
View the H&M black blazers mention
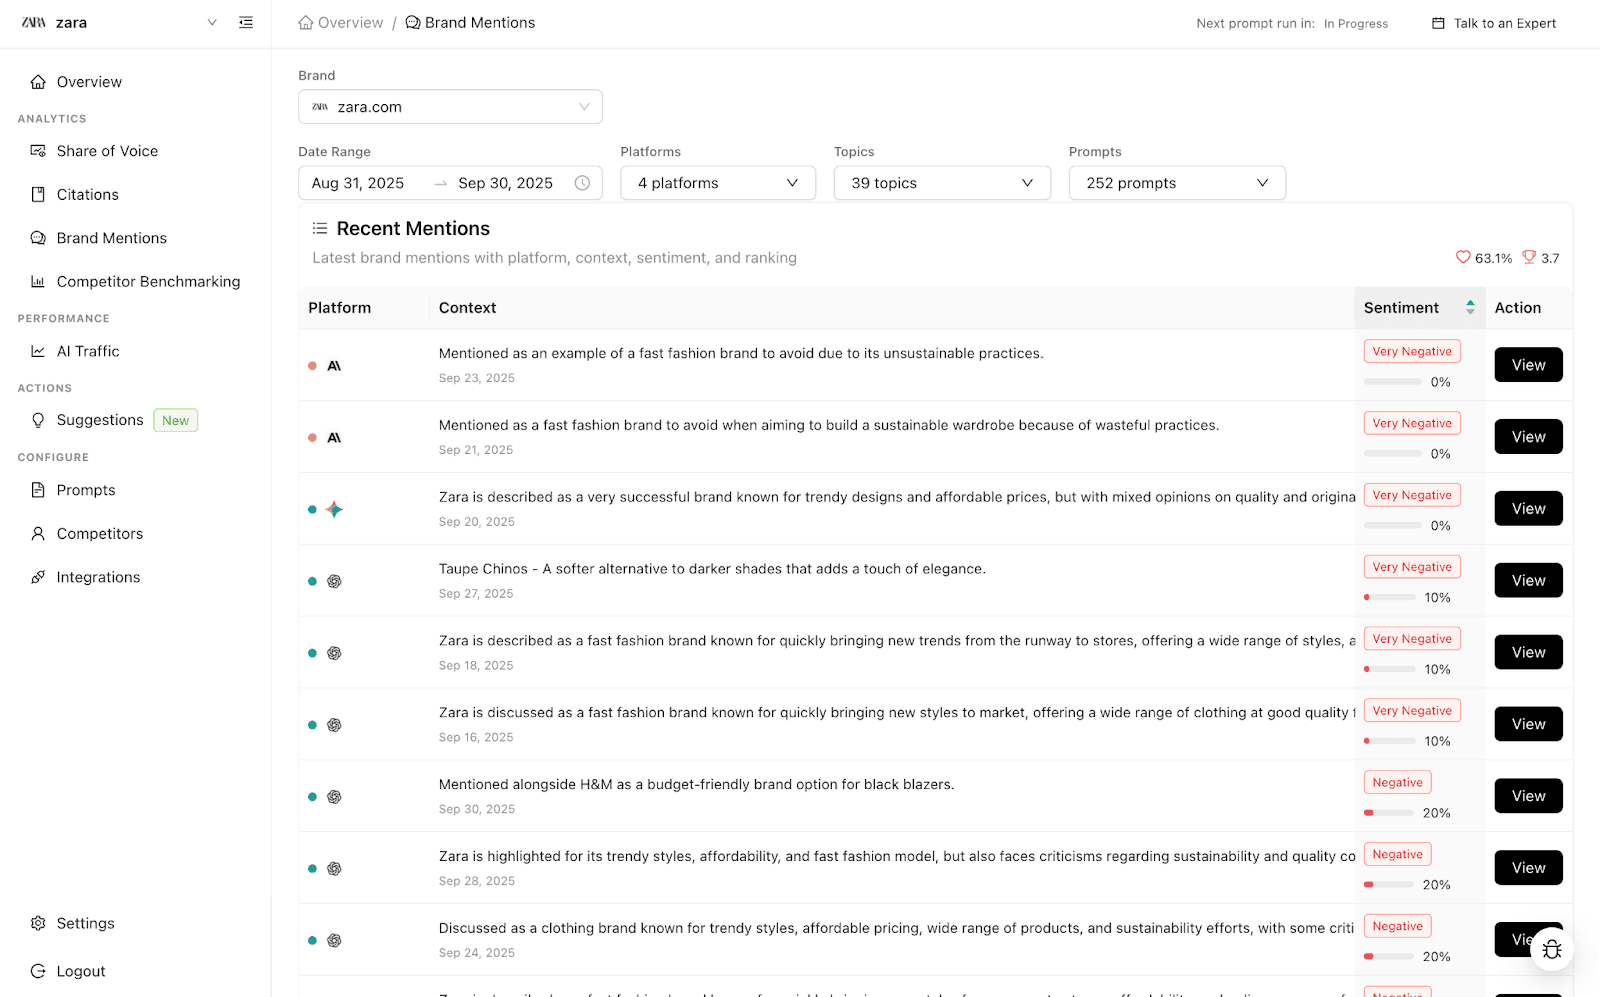[x=1528, y=796]
